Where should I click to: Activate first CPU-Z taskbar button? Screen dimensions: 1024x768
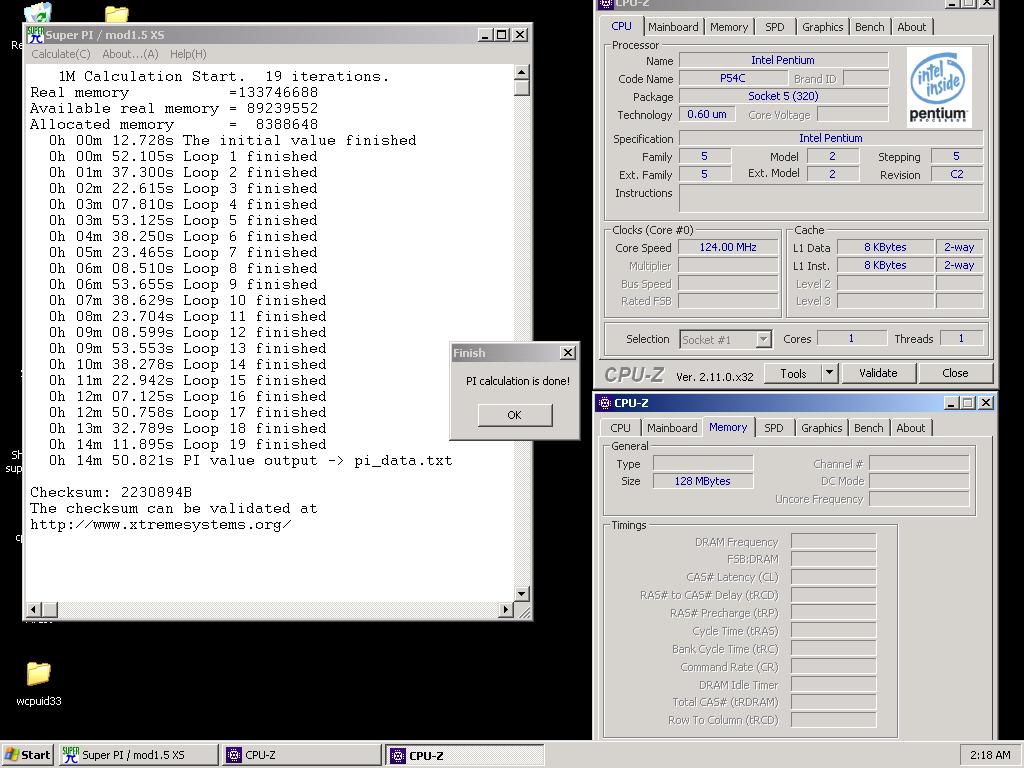coord(301,755)
